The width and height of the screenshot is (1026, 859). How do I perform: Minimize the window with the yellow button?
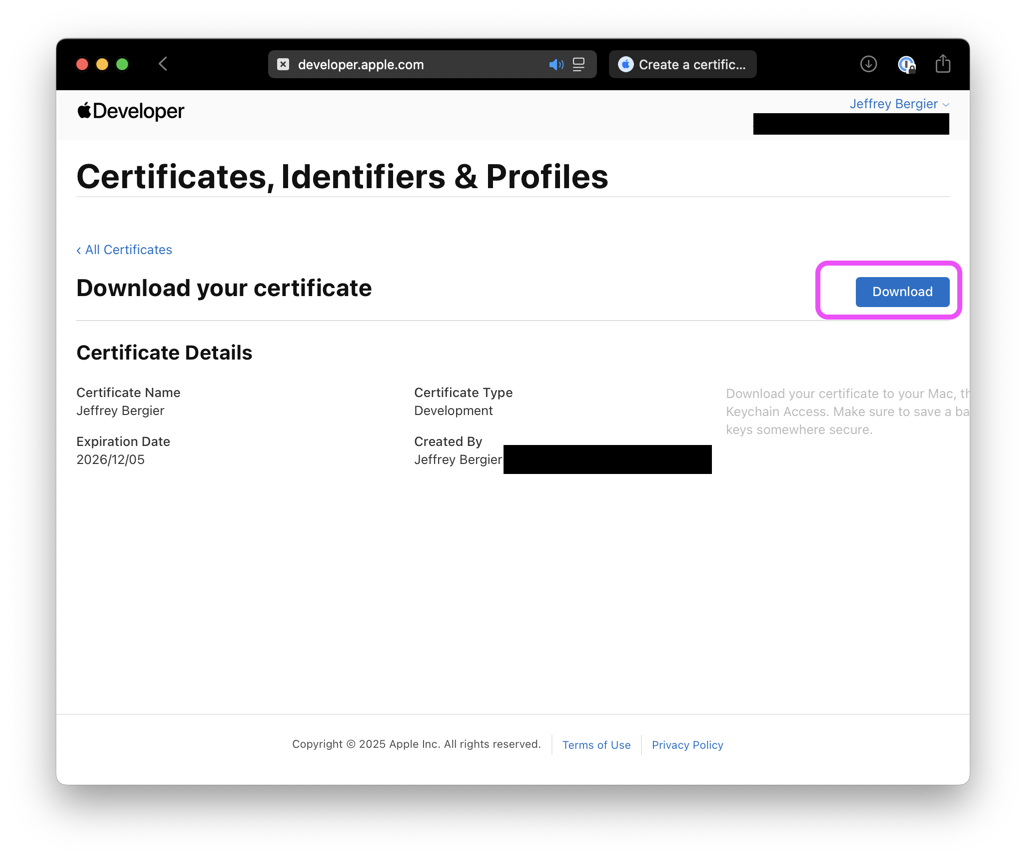tap(102, 64)
